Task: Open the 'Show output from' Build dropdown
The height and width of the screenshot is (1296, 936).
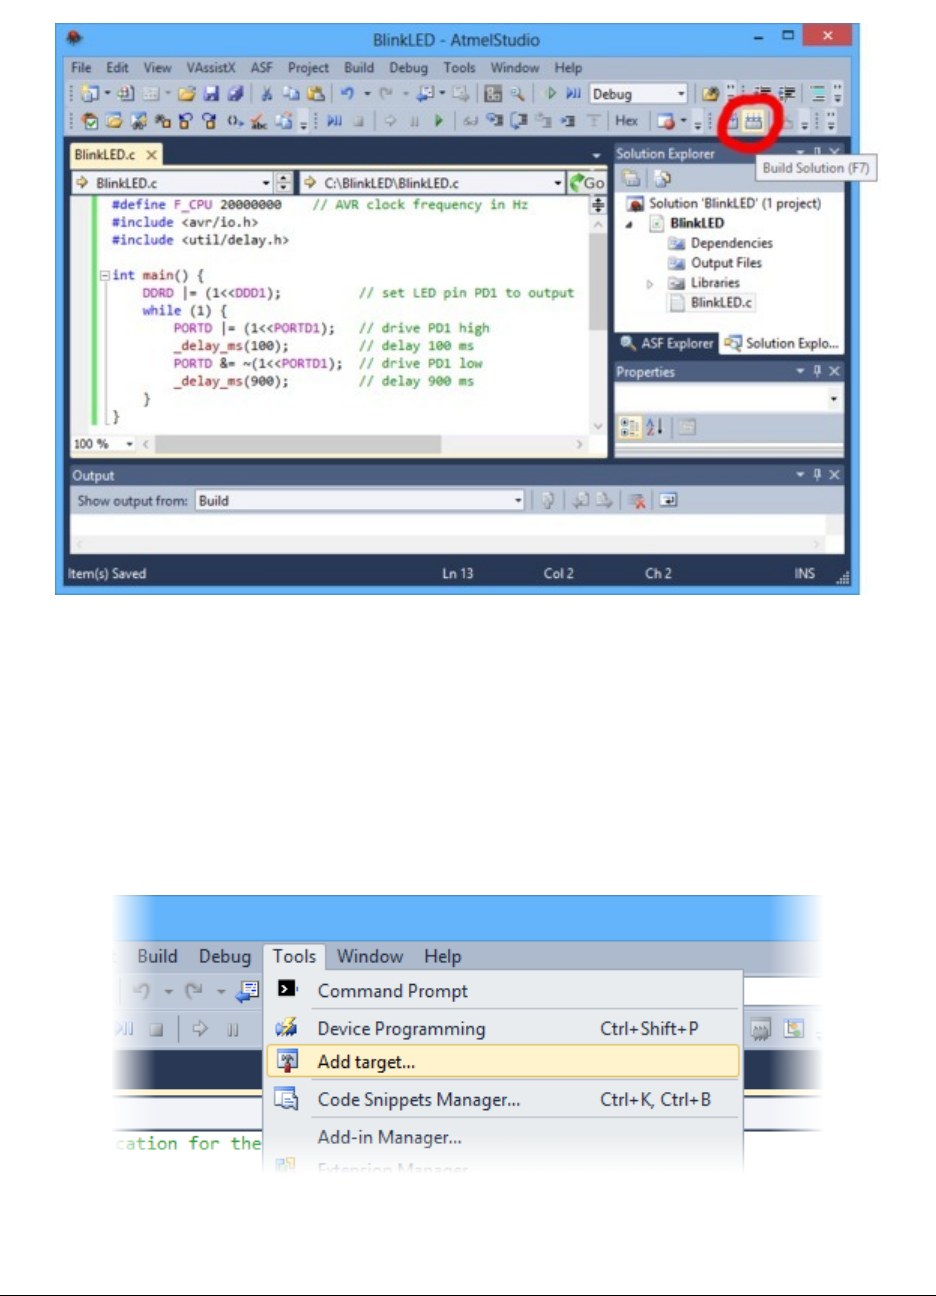Action: coord(359,500)
